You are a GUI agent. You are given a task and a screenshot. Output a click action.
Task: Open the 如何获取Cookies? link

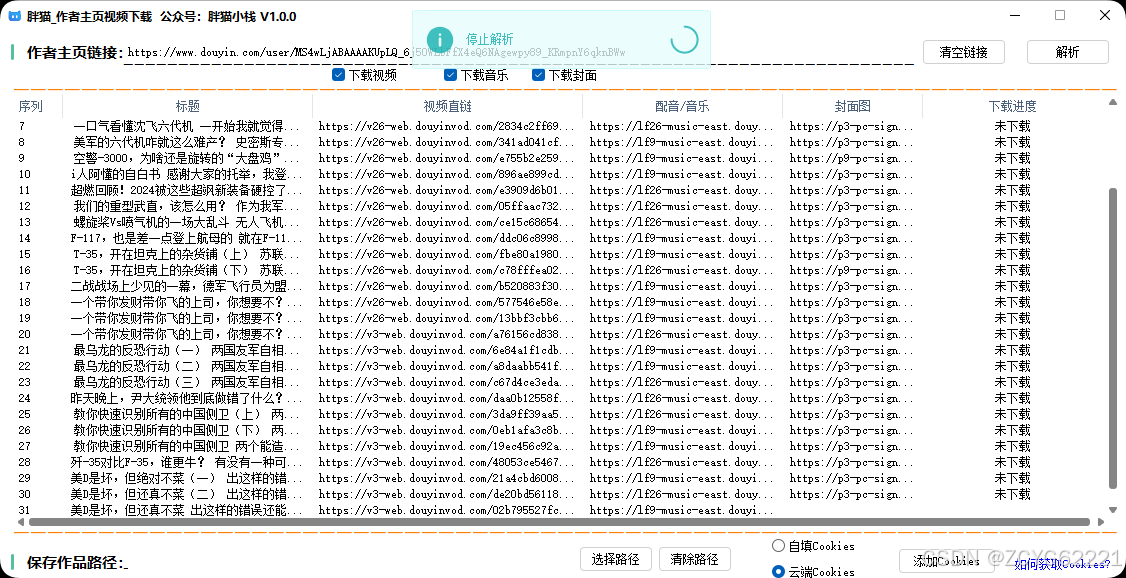(x=1062, y=564)
